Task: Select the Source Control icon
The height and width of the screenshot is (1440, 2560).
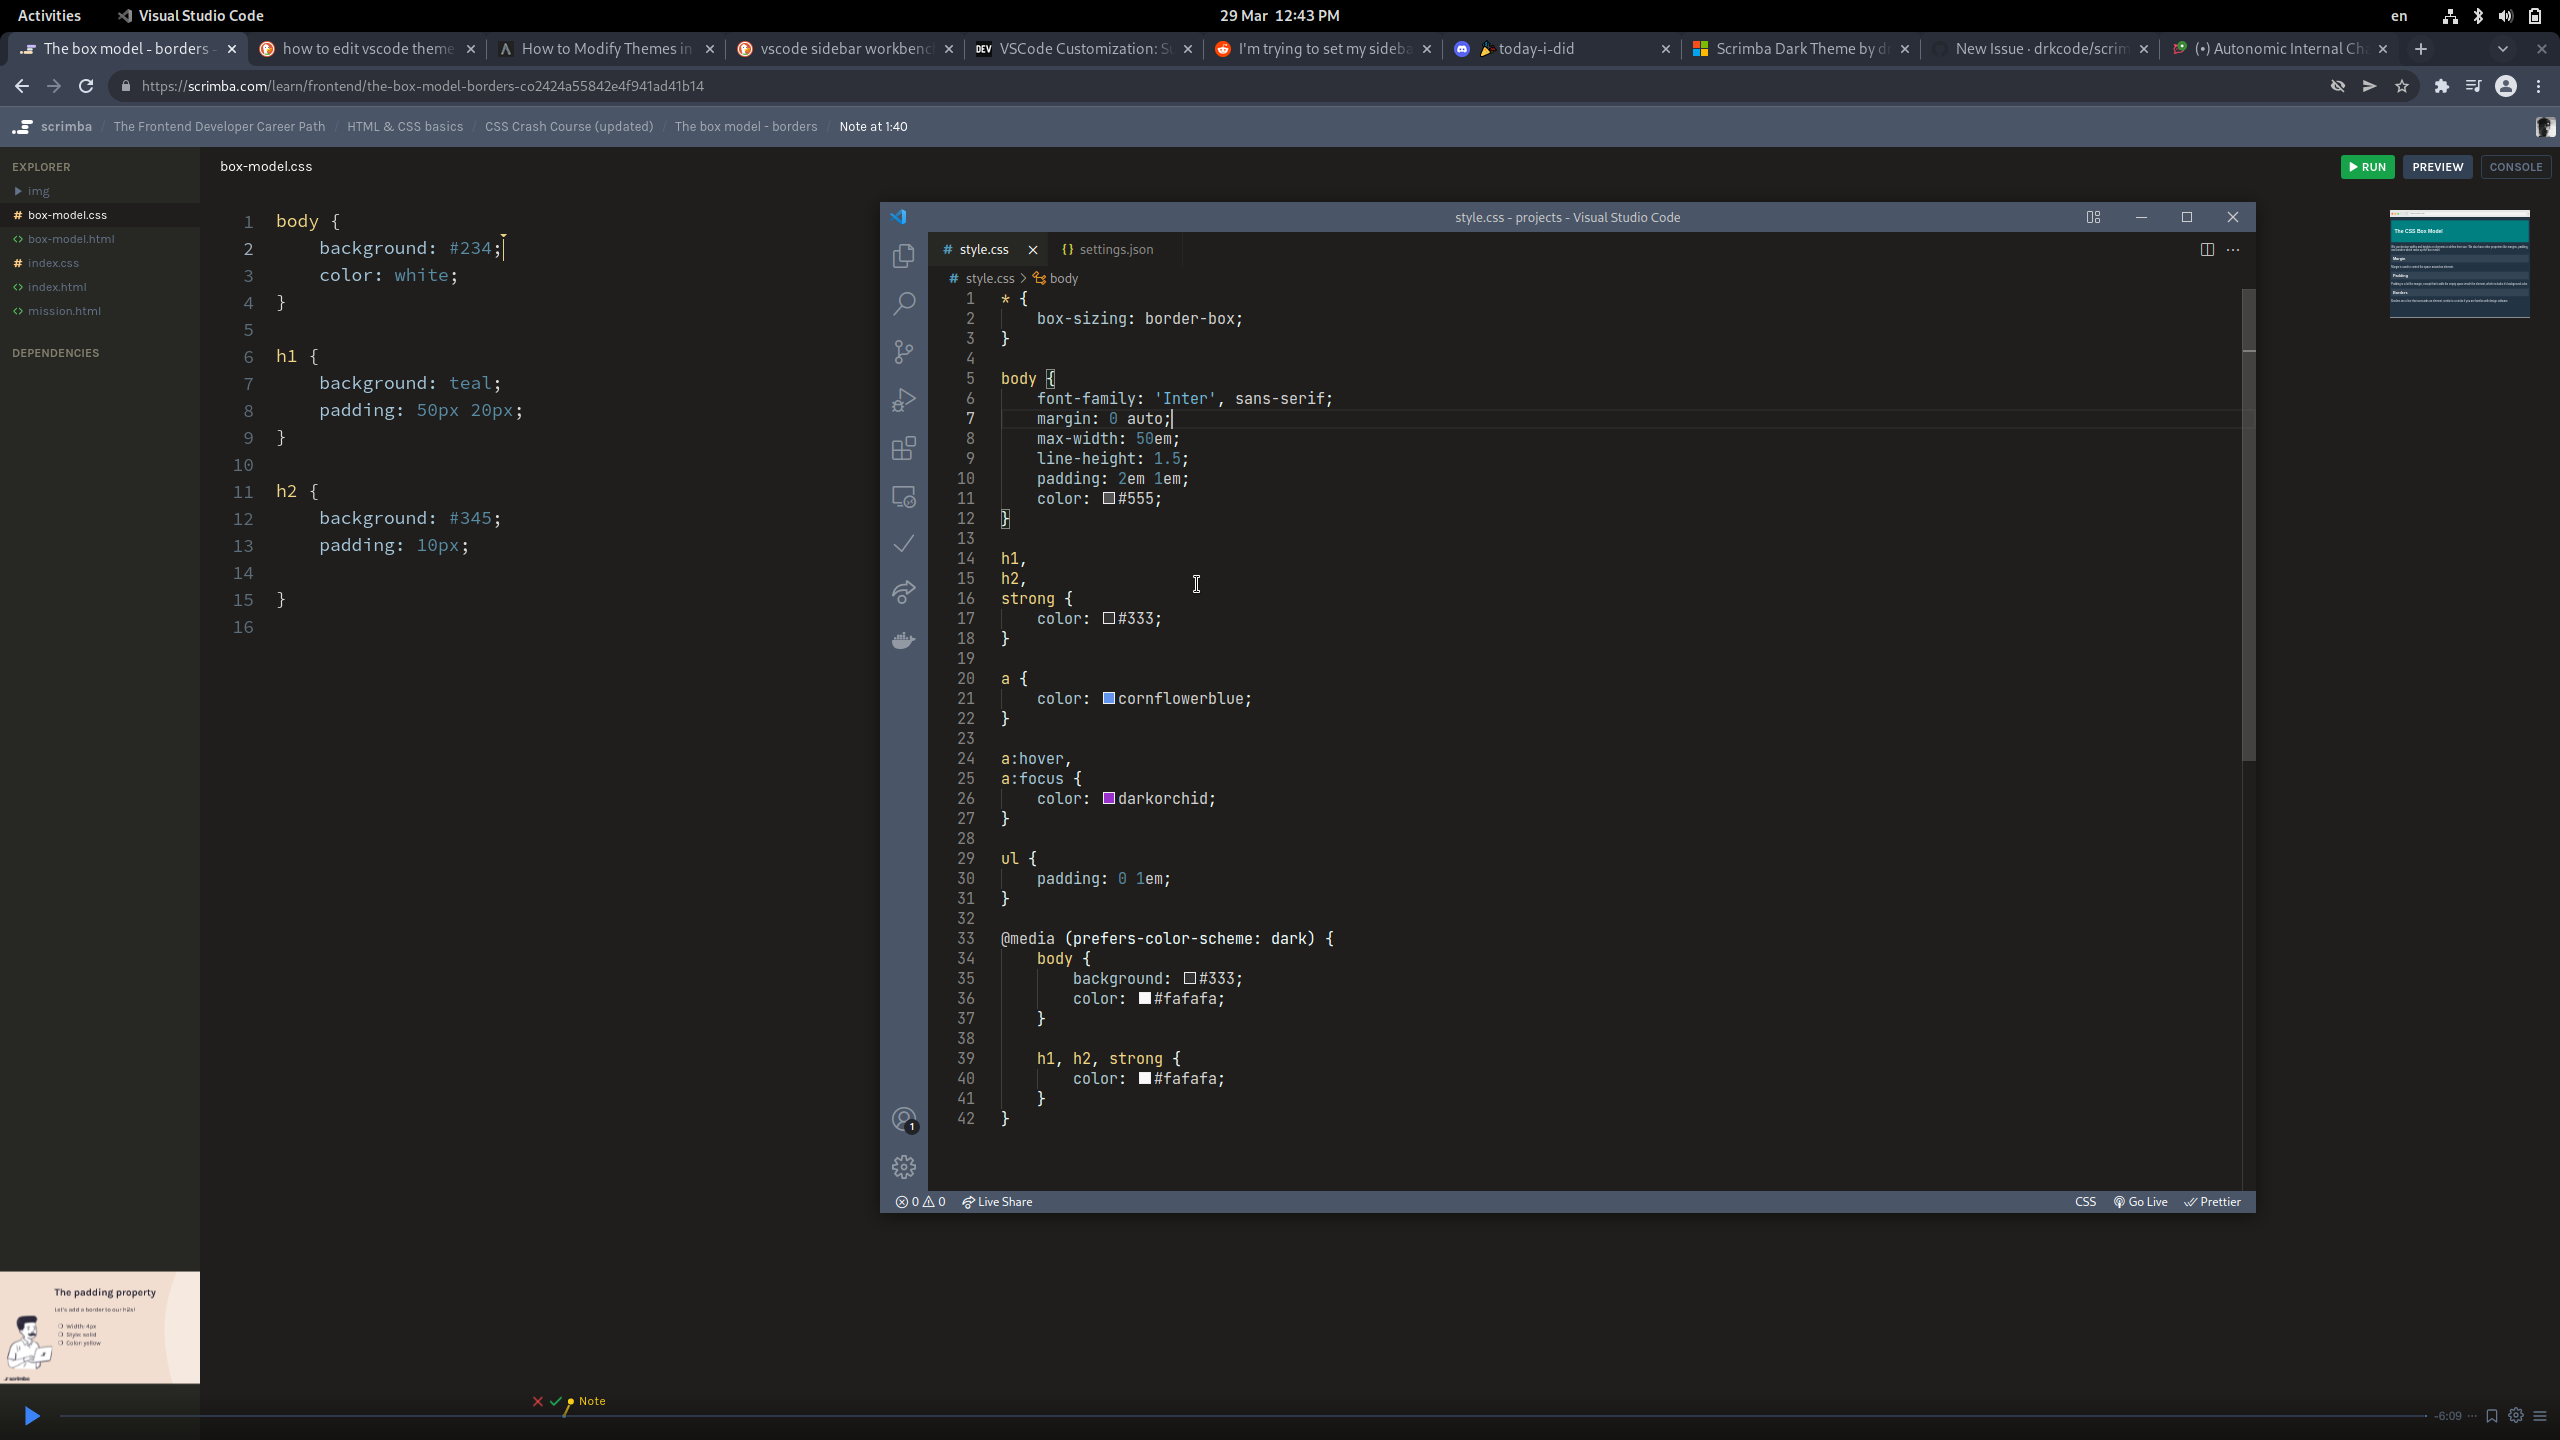Action: coord(903,351)
